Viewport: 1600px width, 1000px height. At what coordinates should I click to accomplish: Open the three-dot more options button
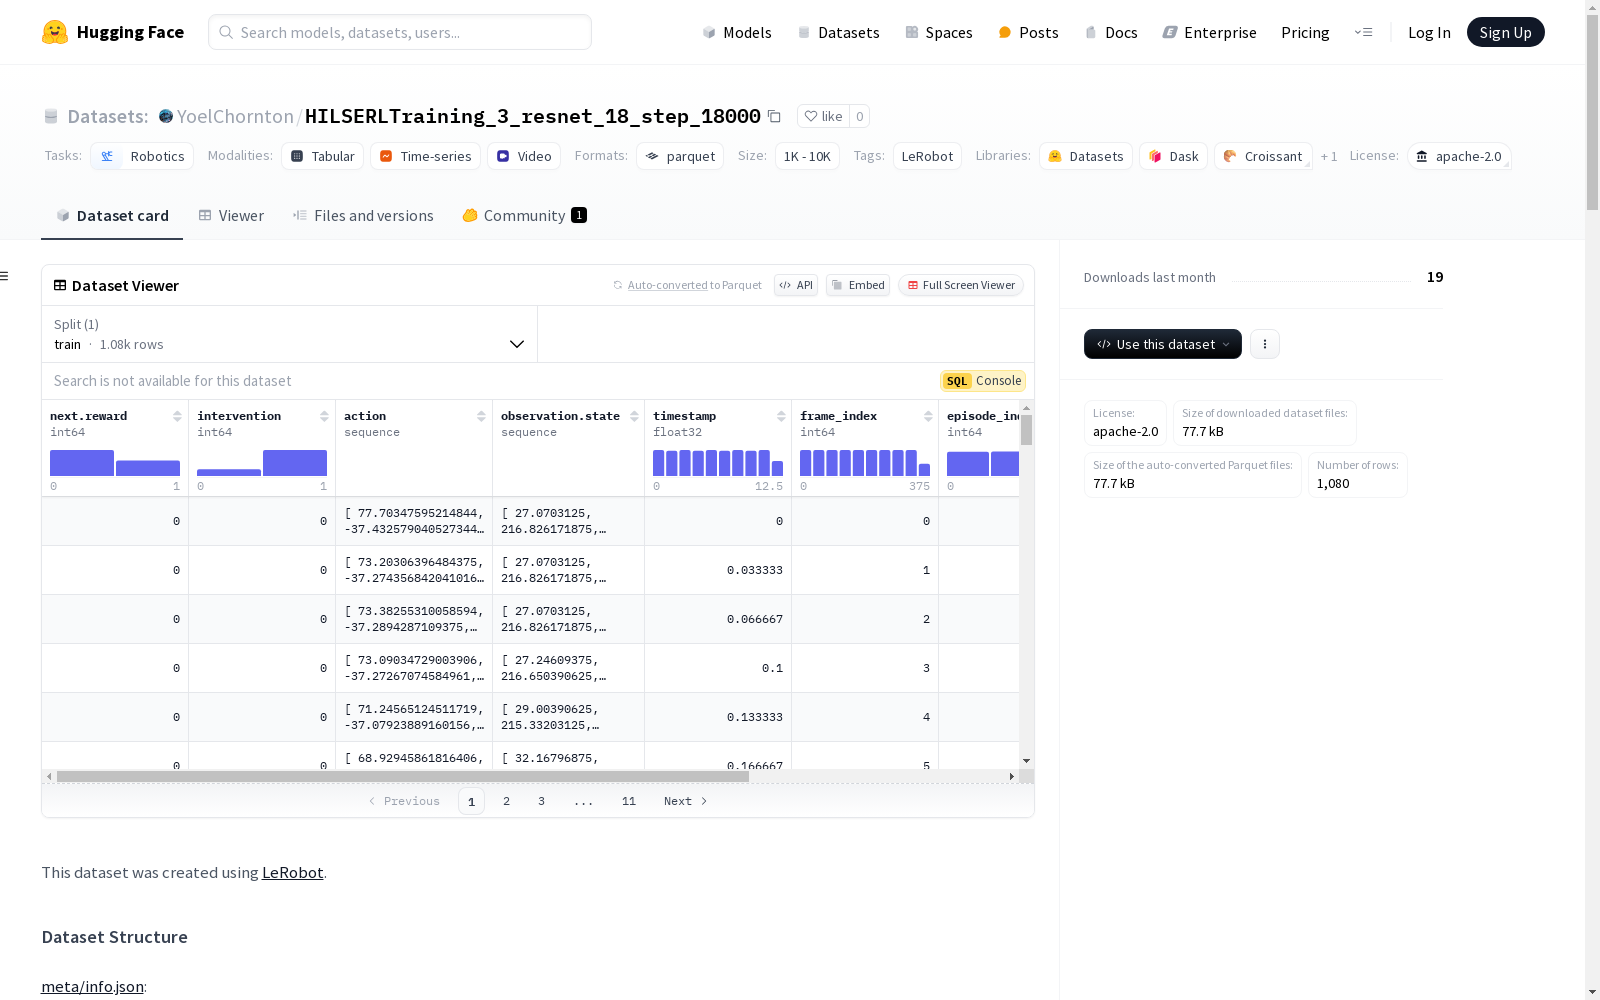[x=1265, y=344]
